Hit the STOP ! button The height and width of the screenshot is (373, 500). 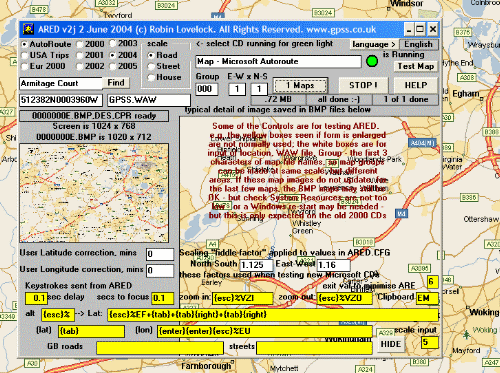point(363,85)
